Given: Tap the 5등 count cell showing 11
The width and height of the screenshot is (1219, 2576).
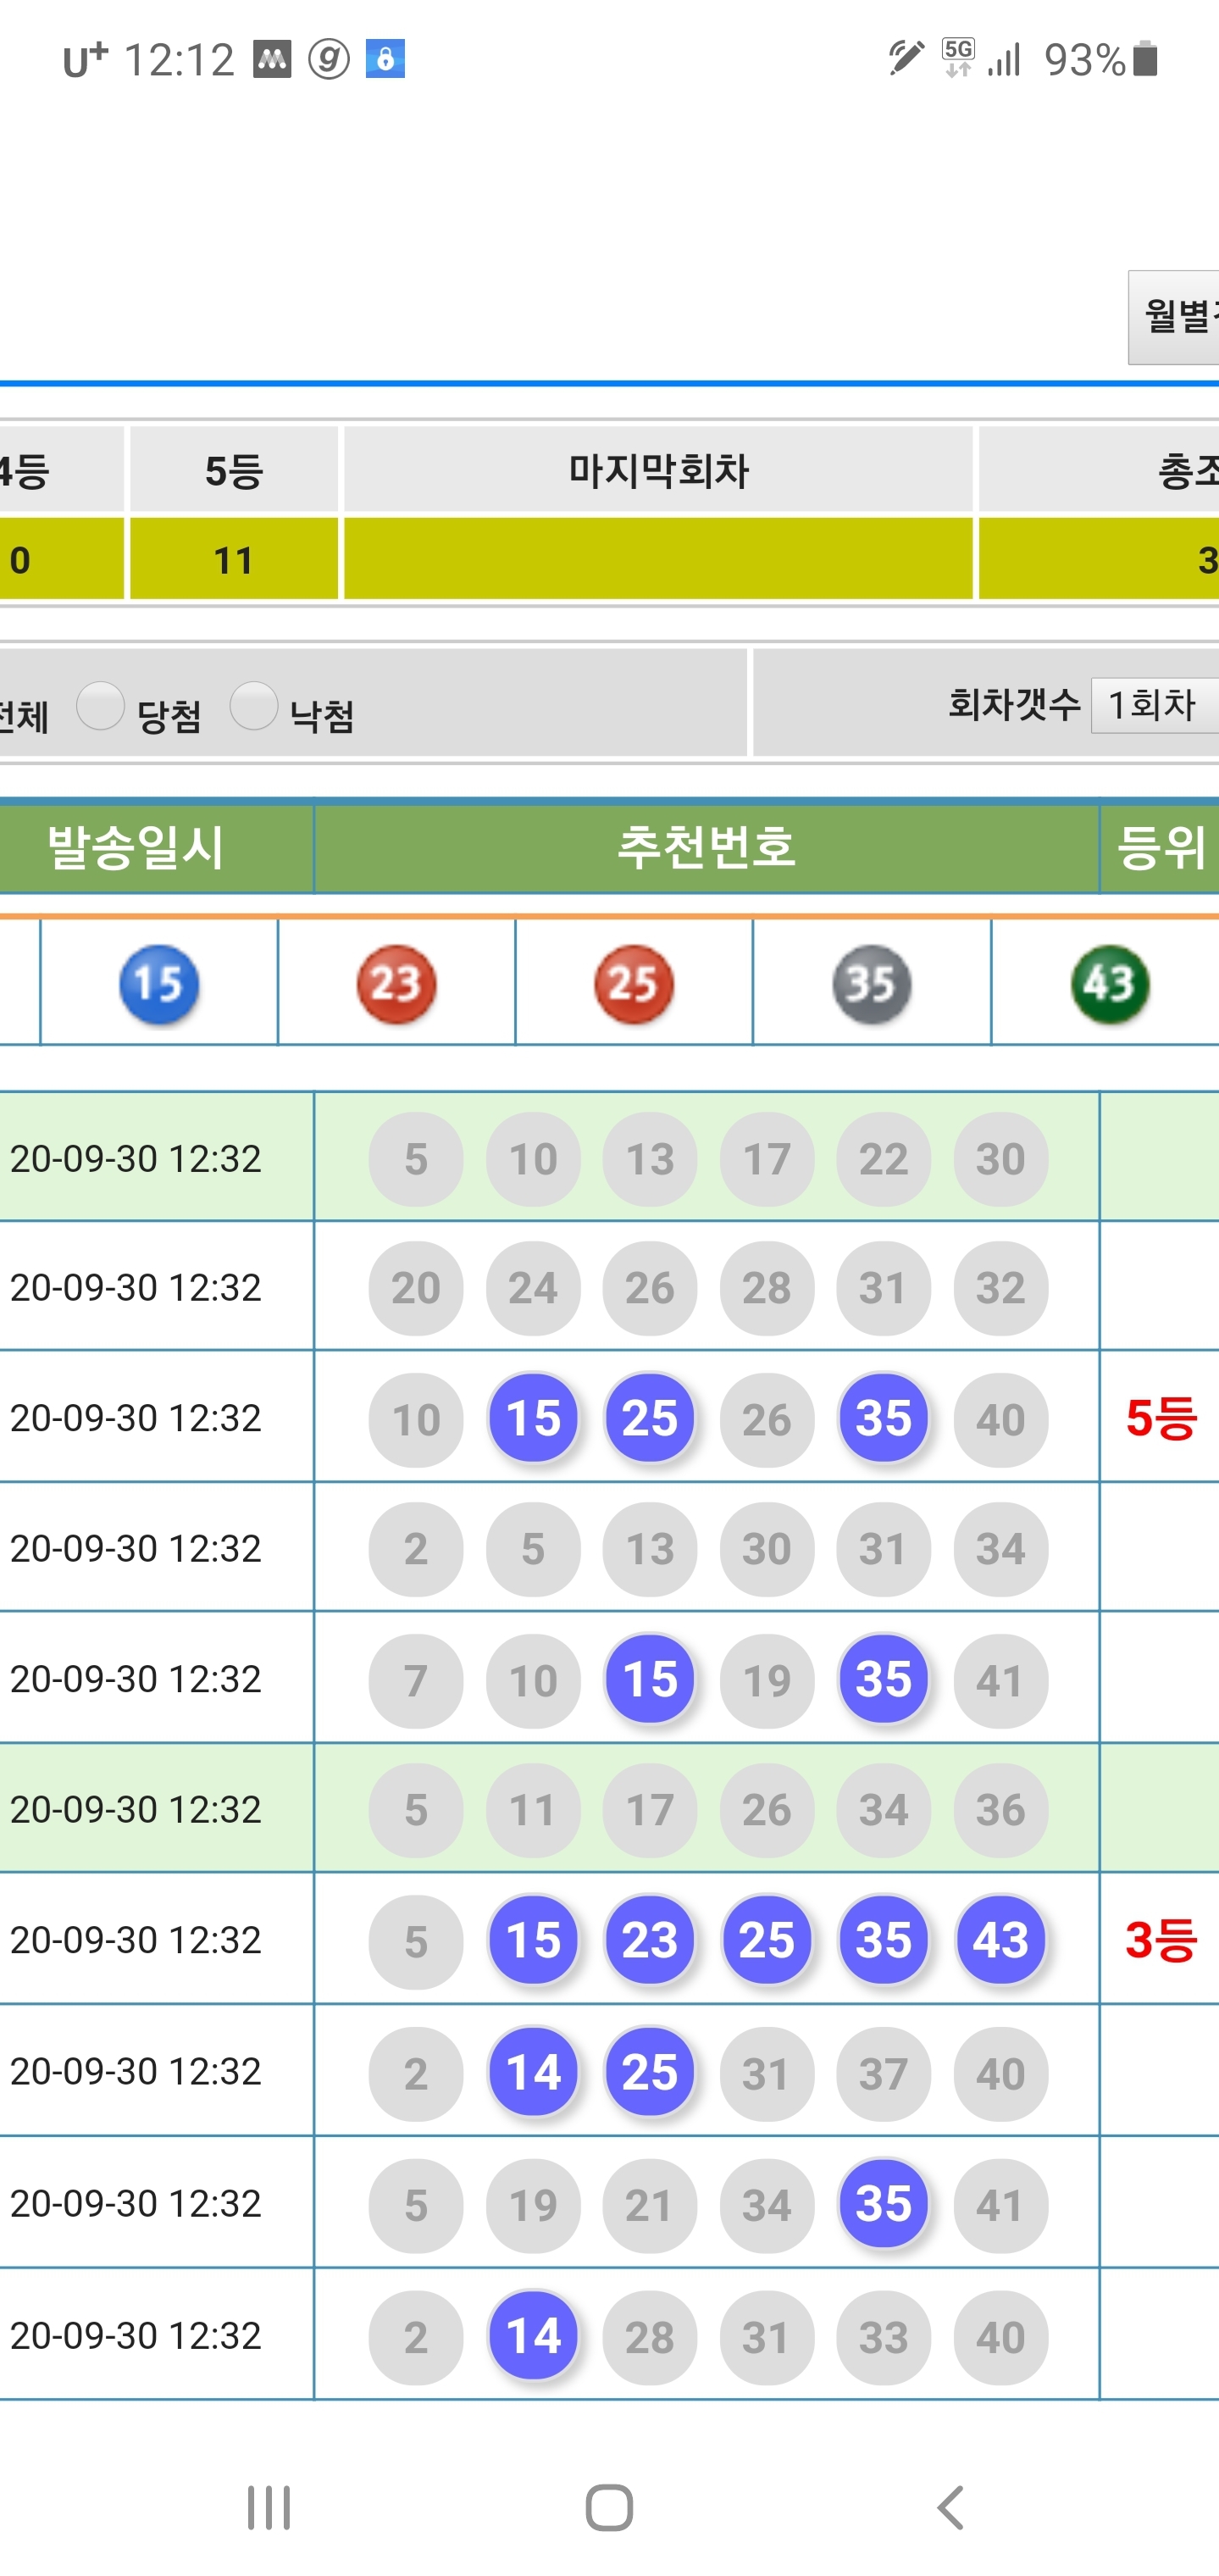Looking at the screenshot, I should [234, 559].
